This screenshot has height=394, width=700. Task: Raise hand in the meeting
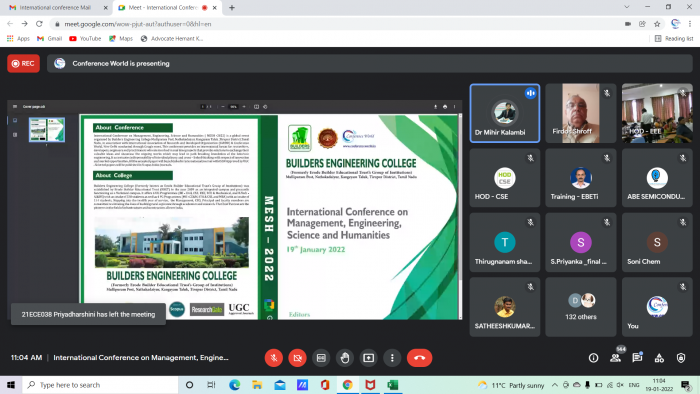pos(345,358)
